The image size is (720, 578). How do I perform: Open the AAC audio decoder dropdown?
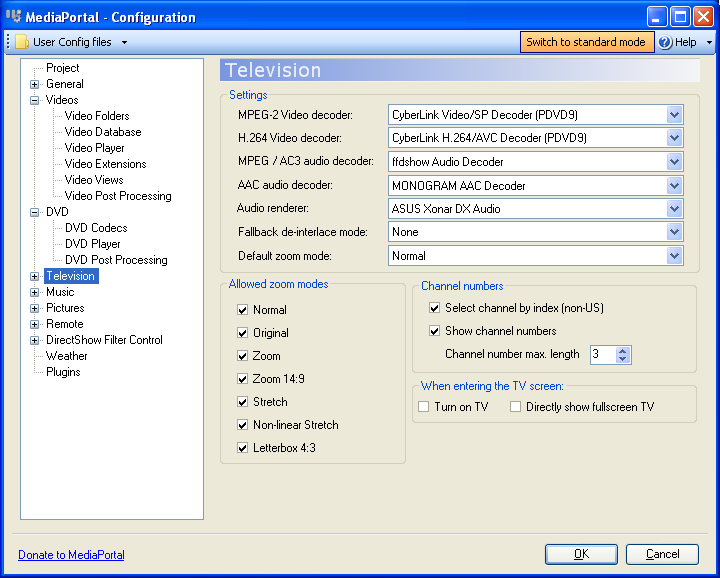[x=674, y=185]
